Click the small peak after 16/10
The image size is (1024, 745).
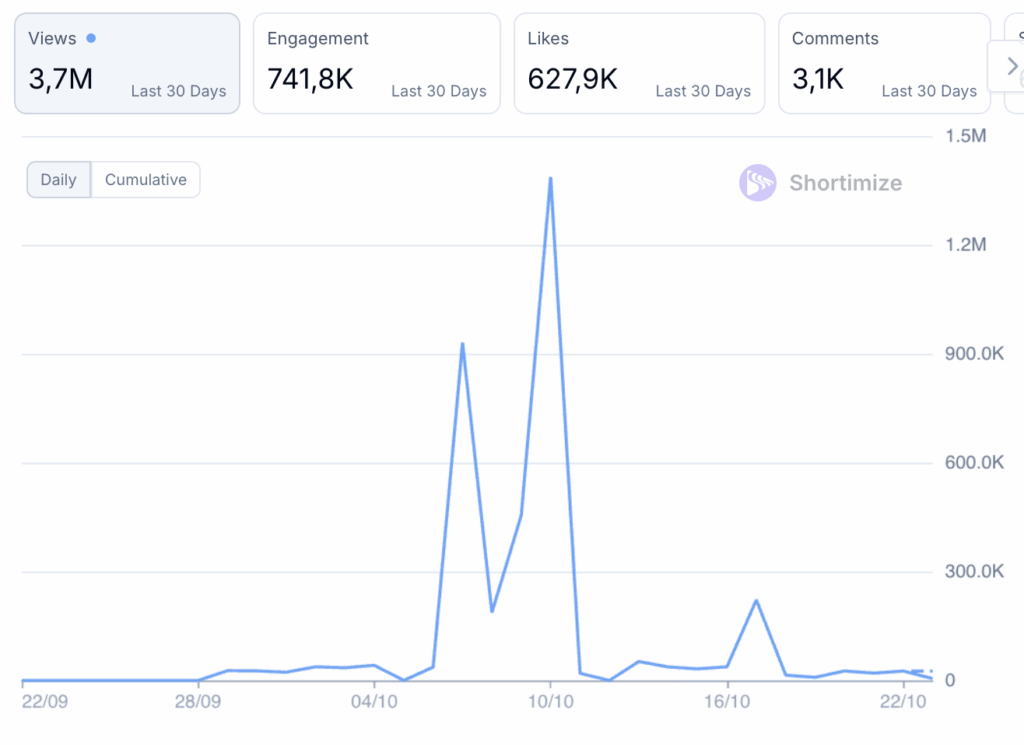(756, 600)
